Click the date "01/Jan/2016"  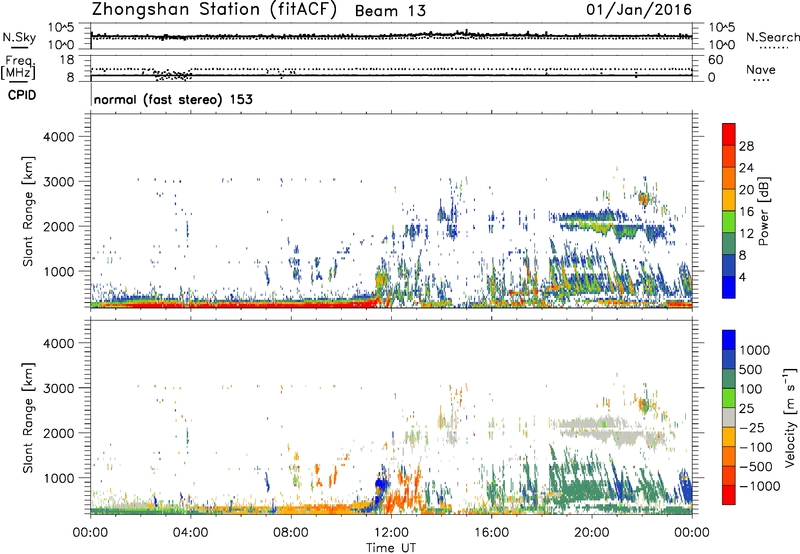click(639, 9)
